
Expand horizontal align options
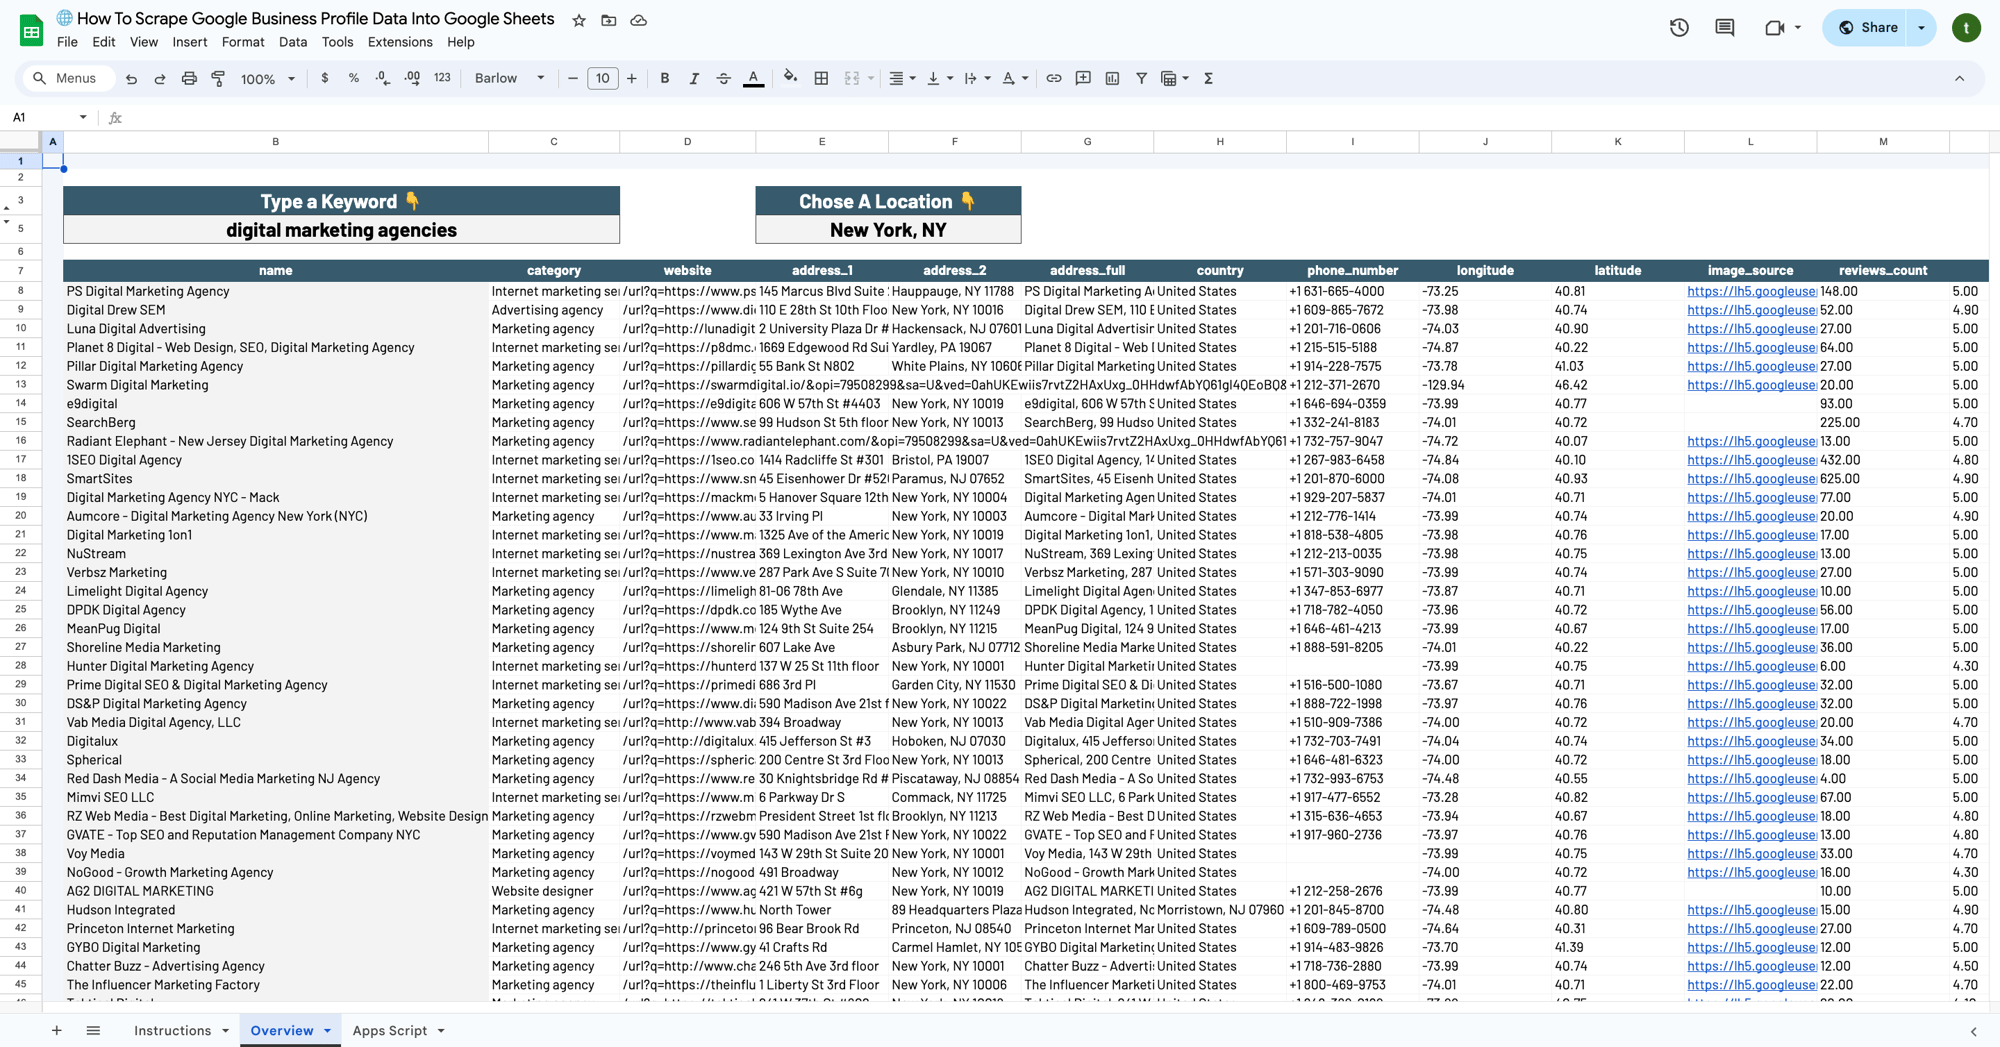pos(913,78)
